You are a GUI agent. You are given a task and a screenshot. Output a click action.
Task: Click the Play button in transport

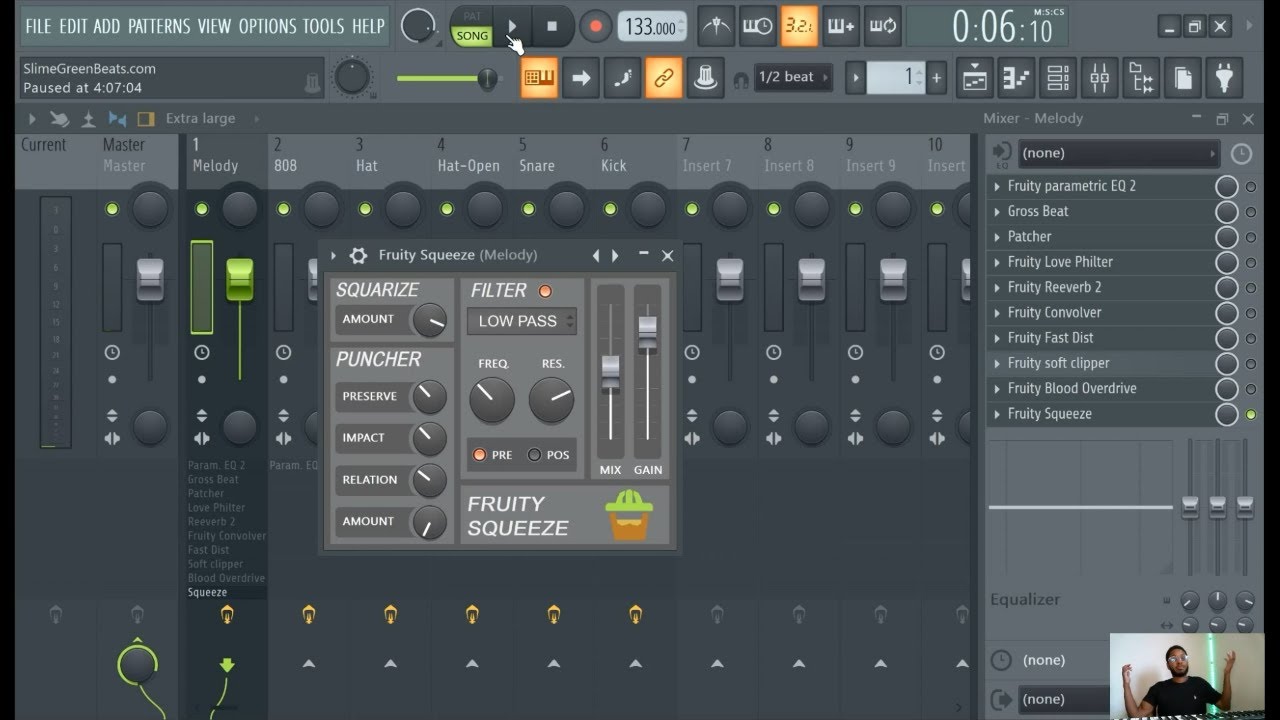coord(512,26)
